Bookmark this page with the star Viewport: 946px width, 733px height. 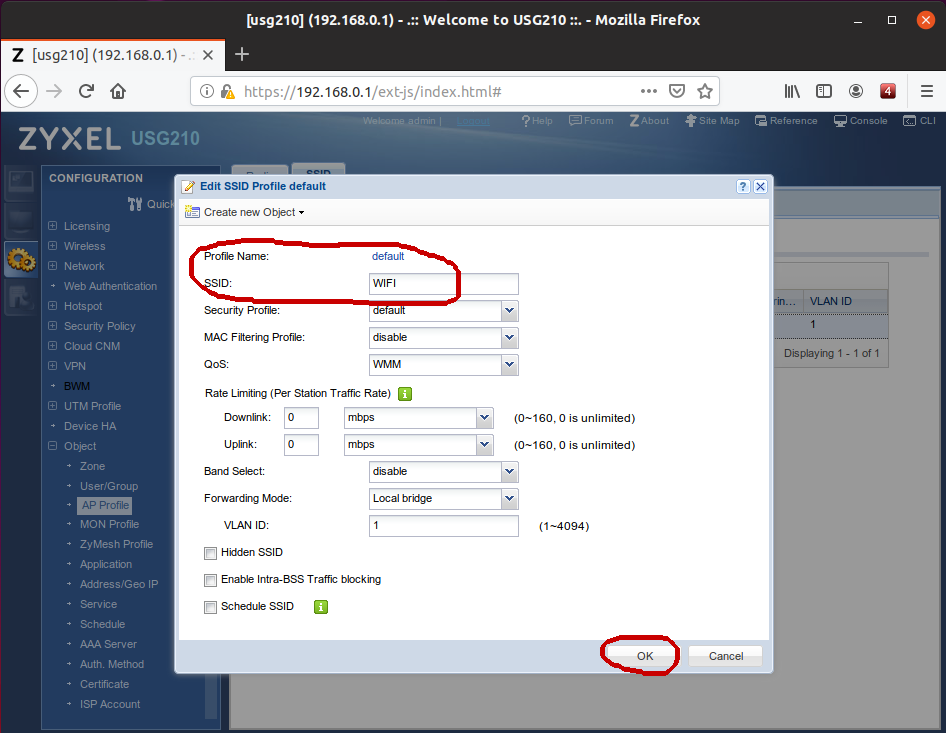click(705, 91)
